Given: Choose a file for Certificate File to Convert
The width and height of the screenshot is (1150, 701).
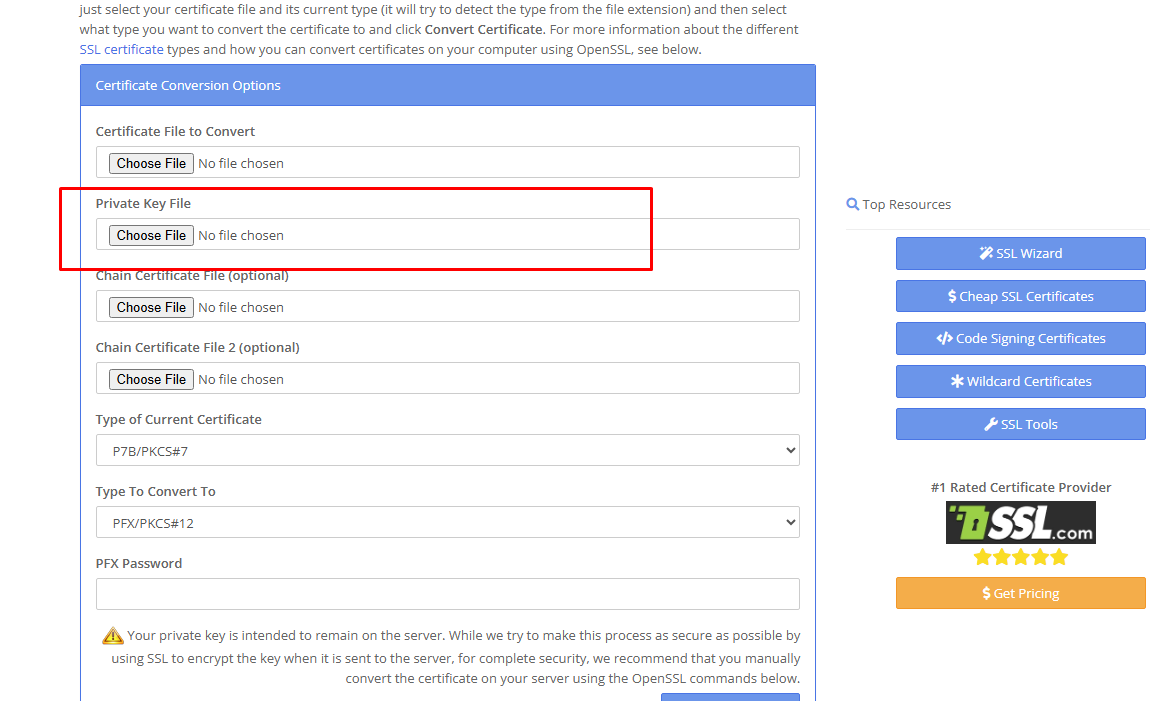Looking at the screenshot, I should (x=151, y=163).
